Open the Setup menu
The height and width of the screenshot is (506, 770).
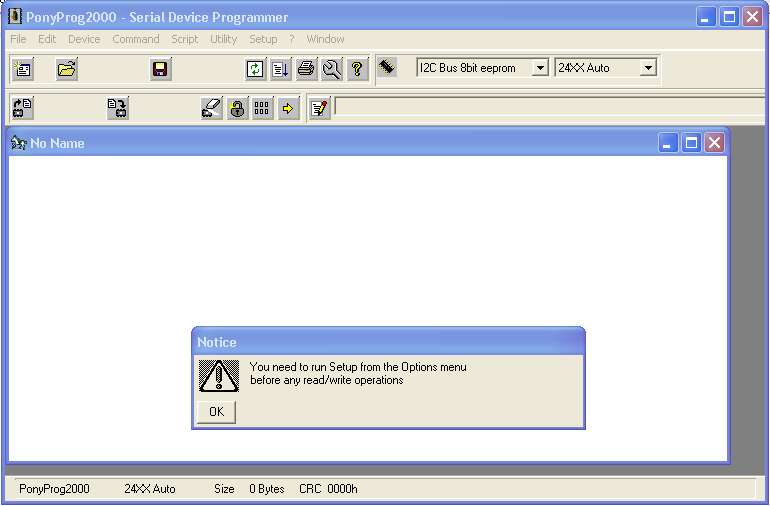pyautogui.click(x=263, y=39)
